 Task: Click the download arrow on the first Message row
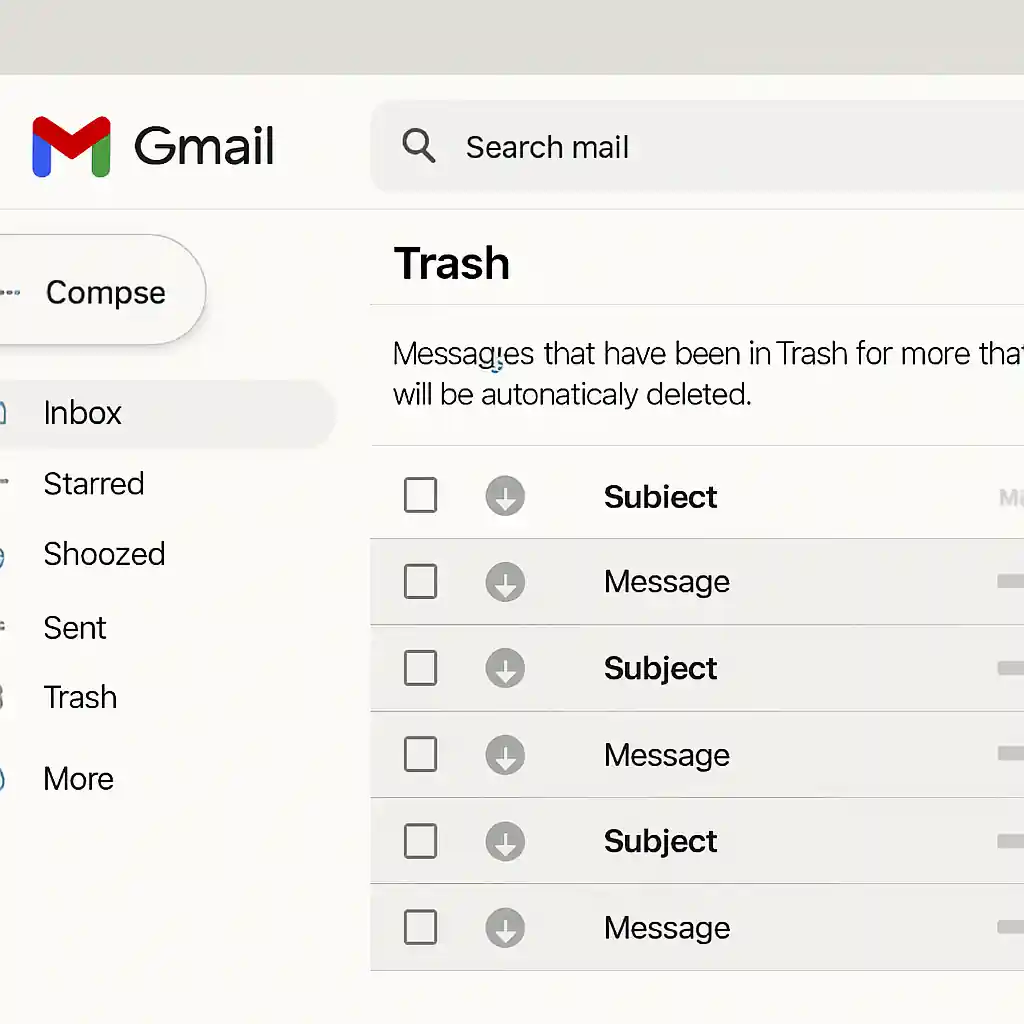[505, 581]
